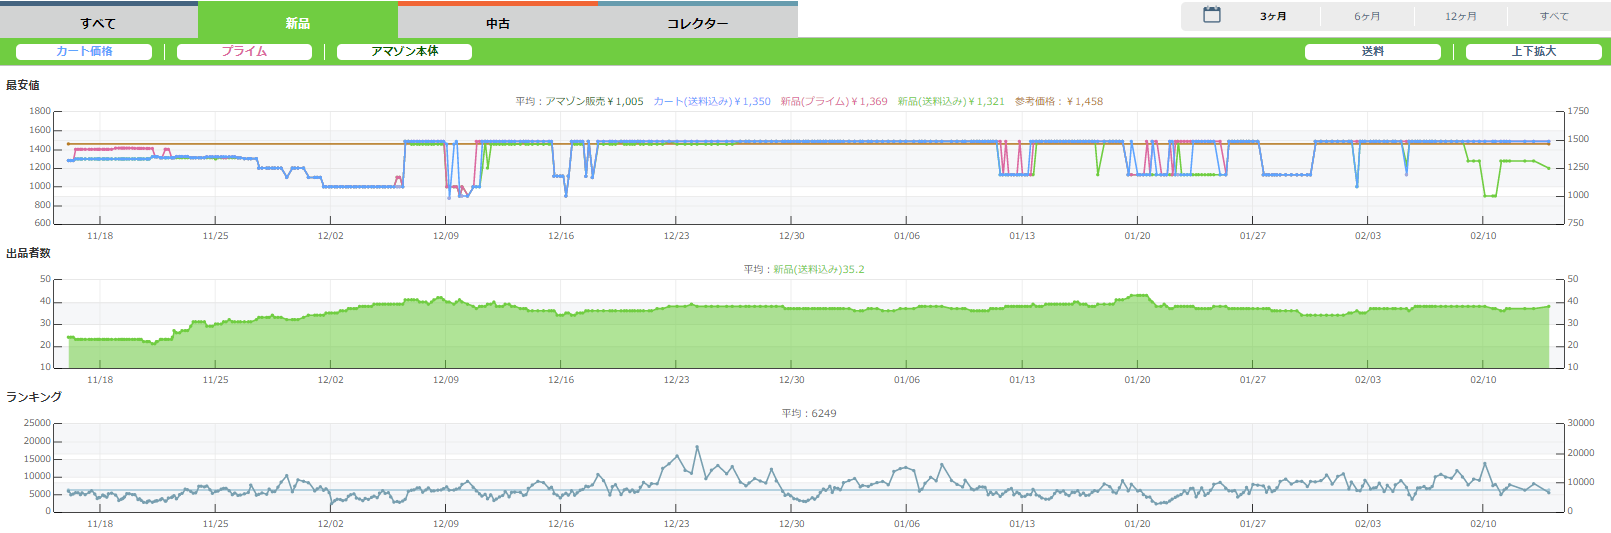Select the 3ヶ月 time range
Screen dimensions: 1611x533
pyautogui.click(x=1273, y=16)
